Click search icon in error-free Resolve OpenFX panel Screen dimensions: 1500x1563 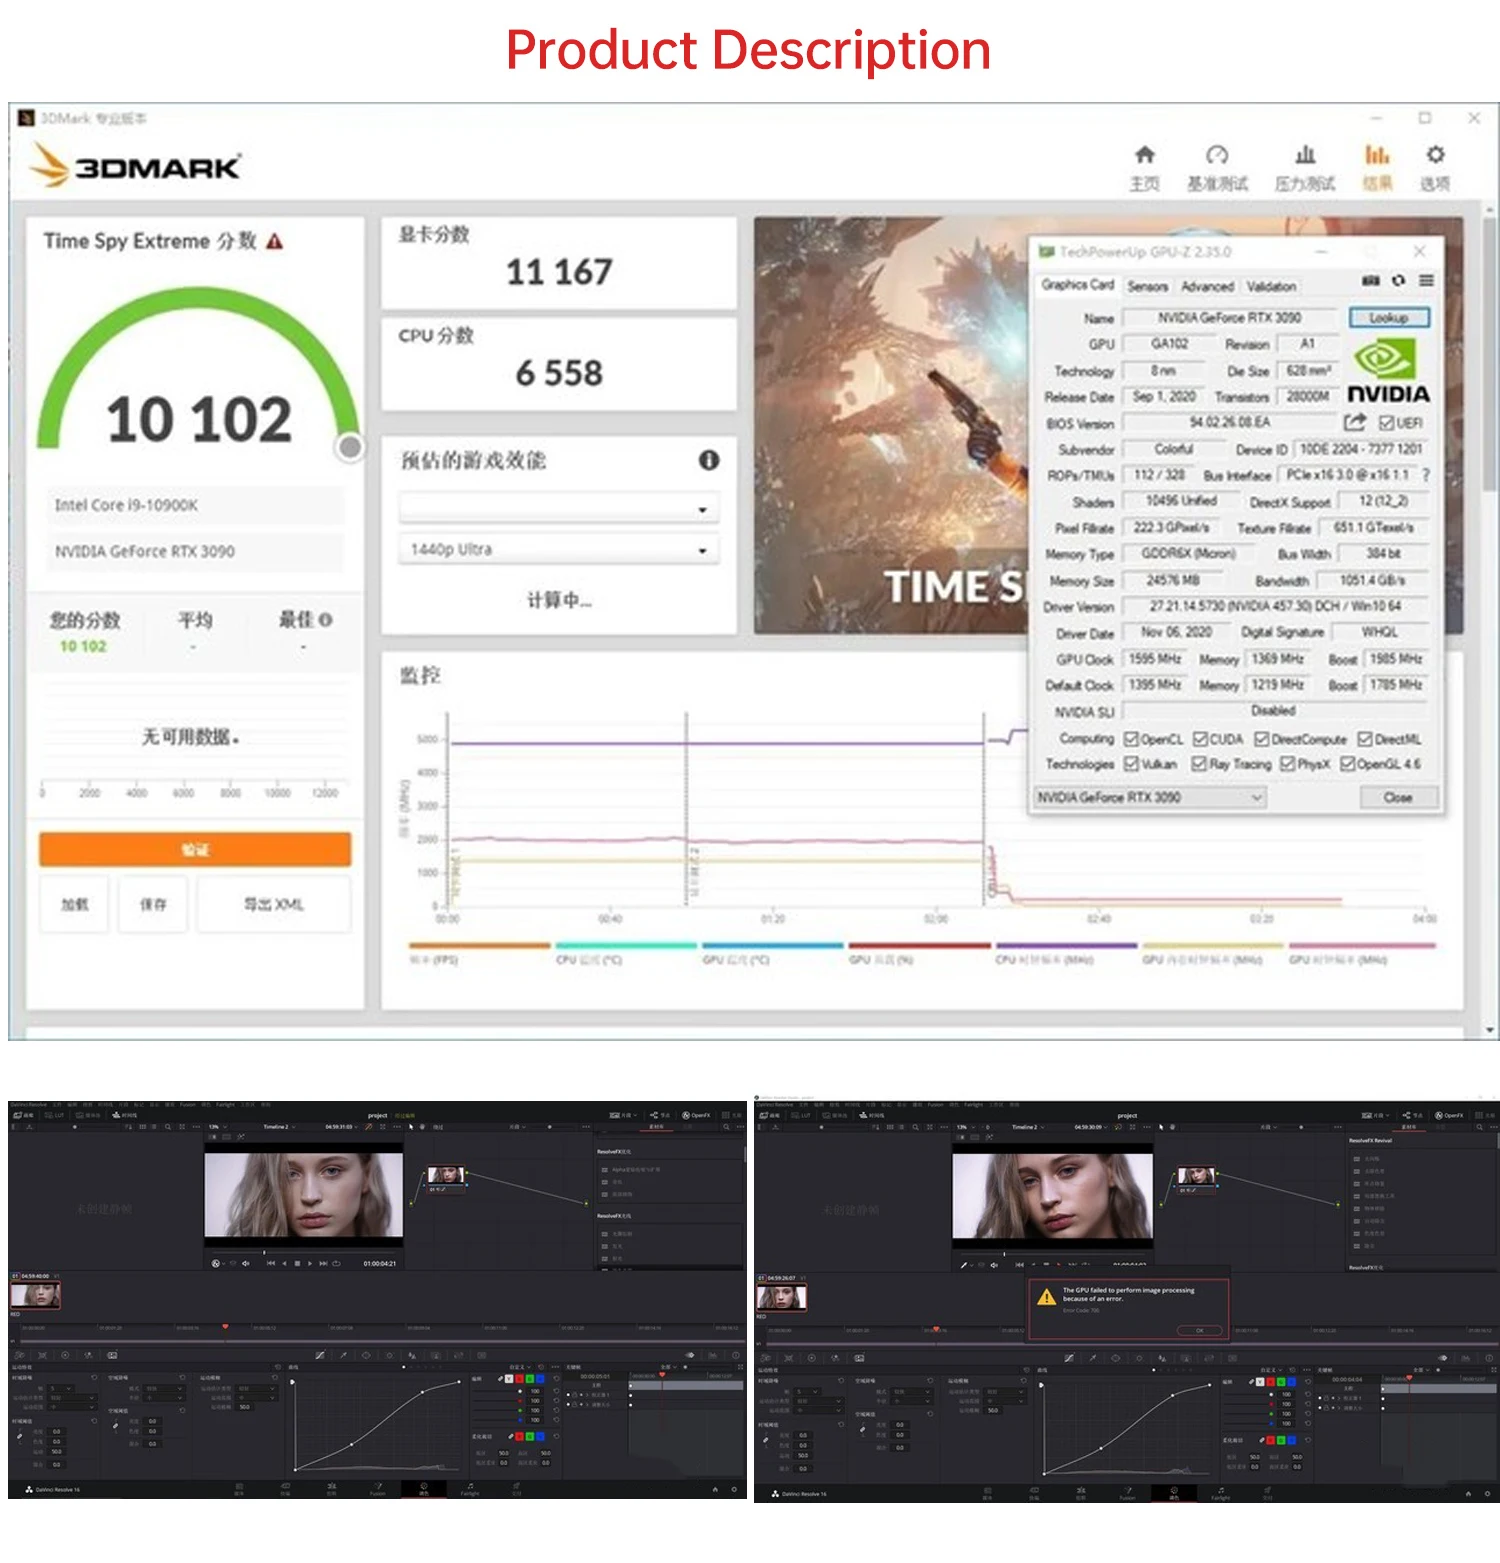(727, 1127)
